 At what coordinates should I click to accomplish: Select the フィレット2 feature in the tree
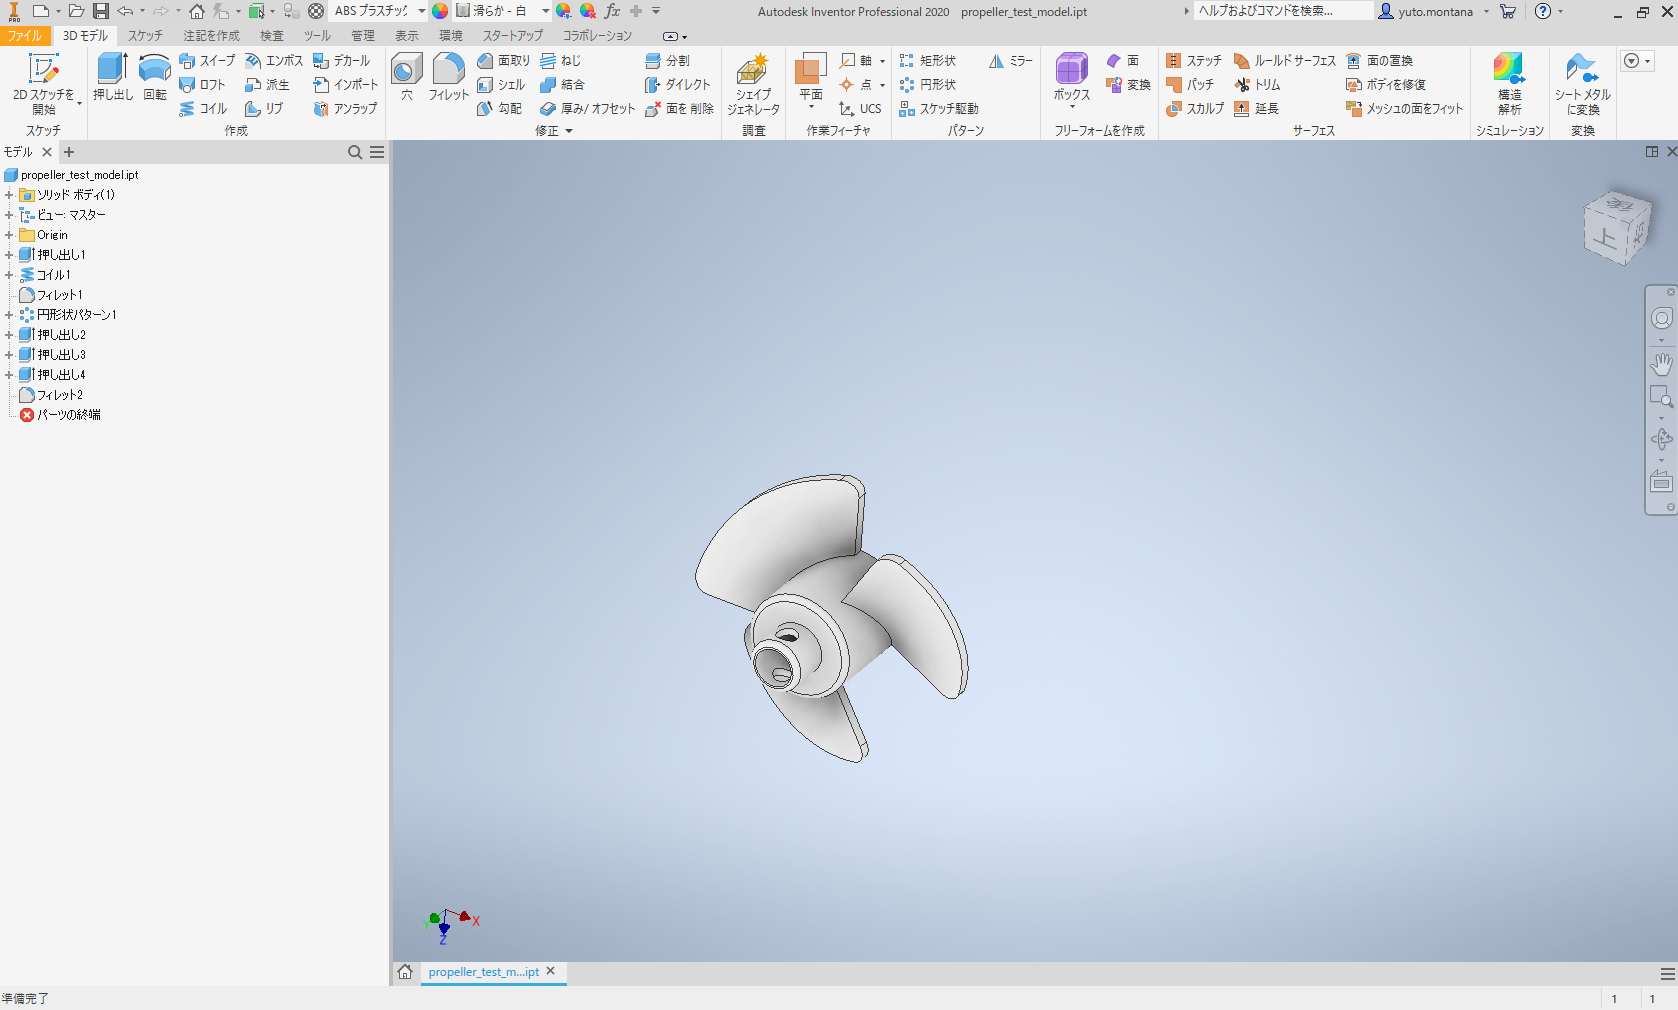click(57, 394)
